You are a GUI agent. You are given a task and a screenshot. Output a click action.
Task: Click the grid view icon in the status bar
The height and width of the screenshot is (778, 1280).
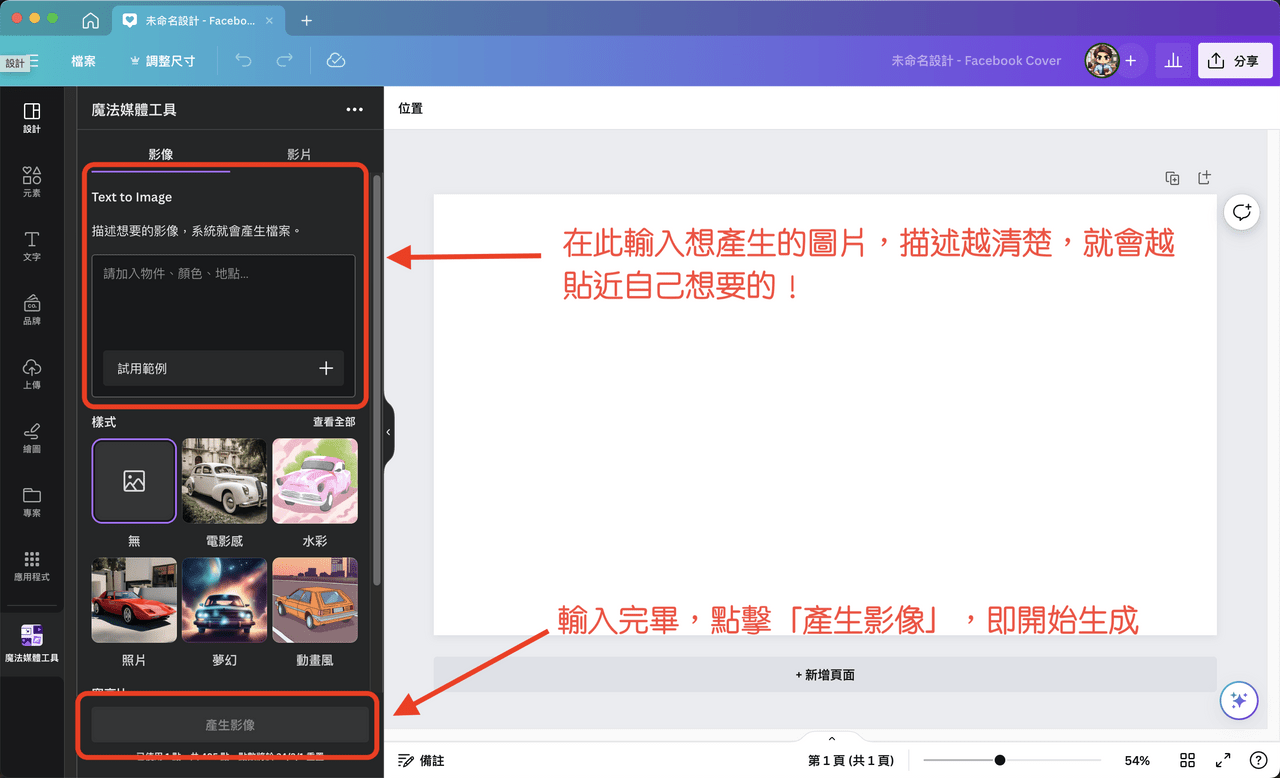1187,760
